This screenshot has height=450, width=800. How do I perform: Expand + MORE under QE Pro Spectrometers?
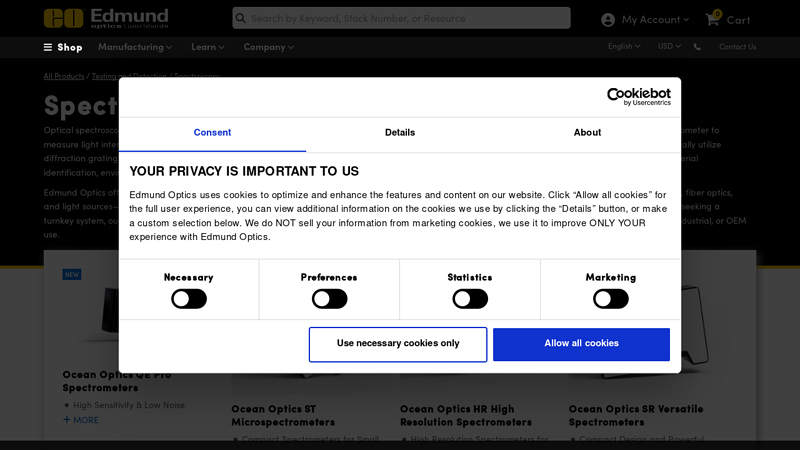tap(81, 420)
